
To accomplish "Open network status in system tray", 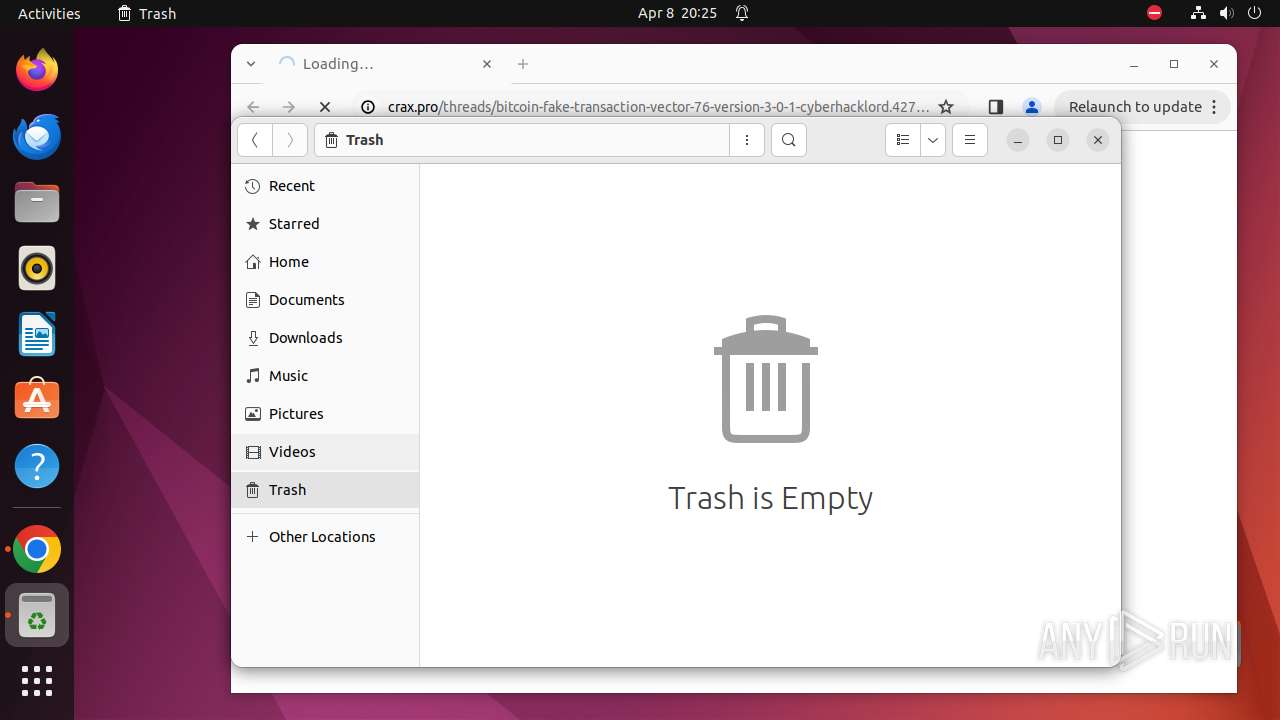I will (x=1198, y=13).
